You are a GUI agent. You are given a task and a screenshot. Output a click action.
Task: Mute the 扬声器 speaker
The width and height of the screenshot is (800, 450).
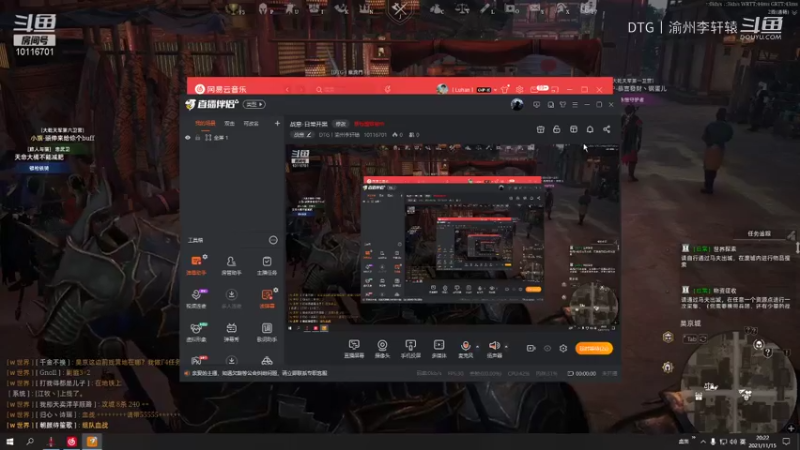pos(494,348)
